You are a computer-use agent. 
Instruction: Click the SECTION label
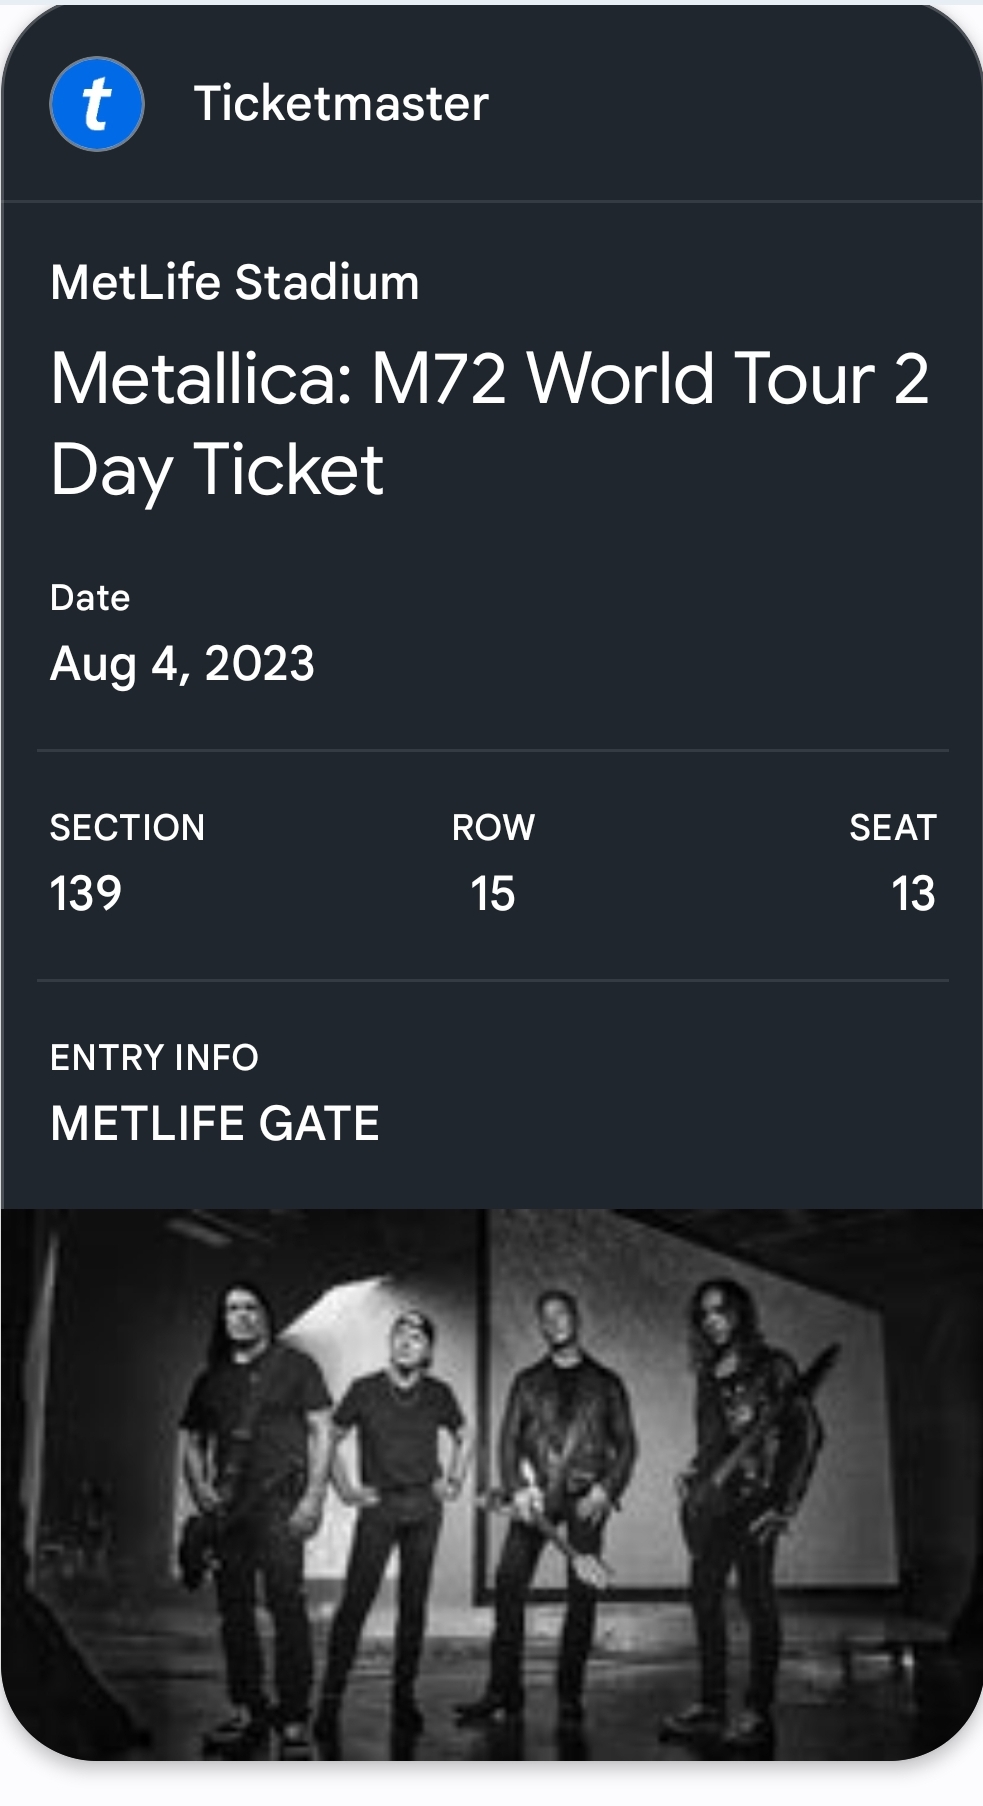point(127,828)
